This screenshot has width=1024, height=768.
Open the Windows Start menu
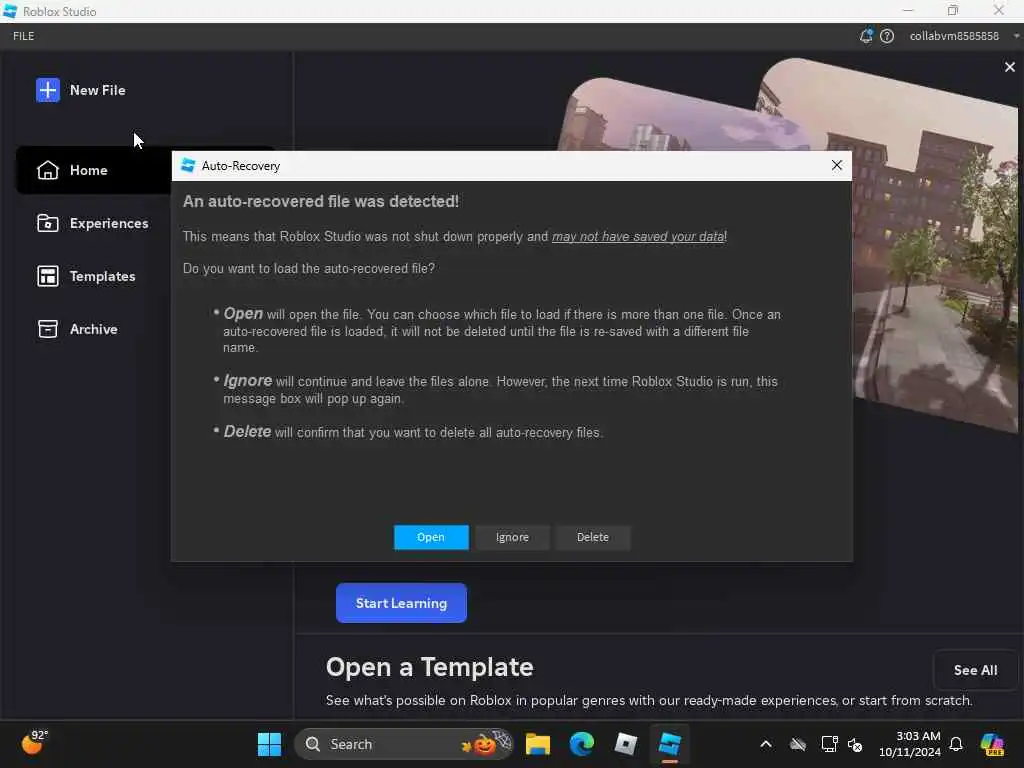click(x=269, y=744)
